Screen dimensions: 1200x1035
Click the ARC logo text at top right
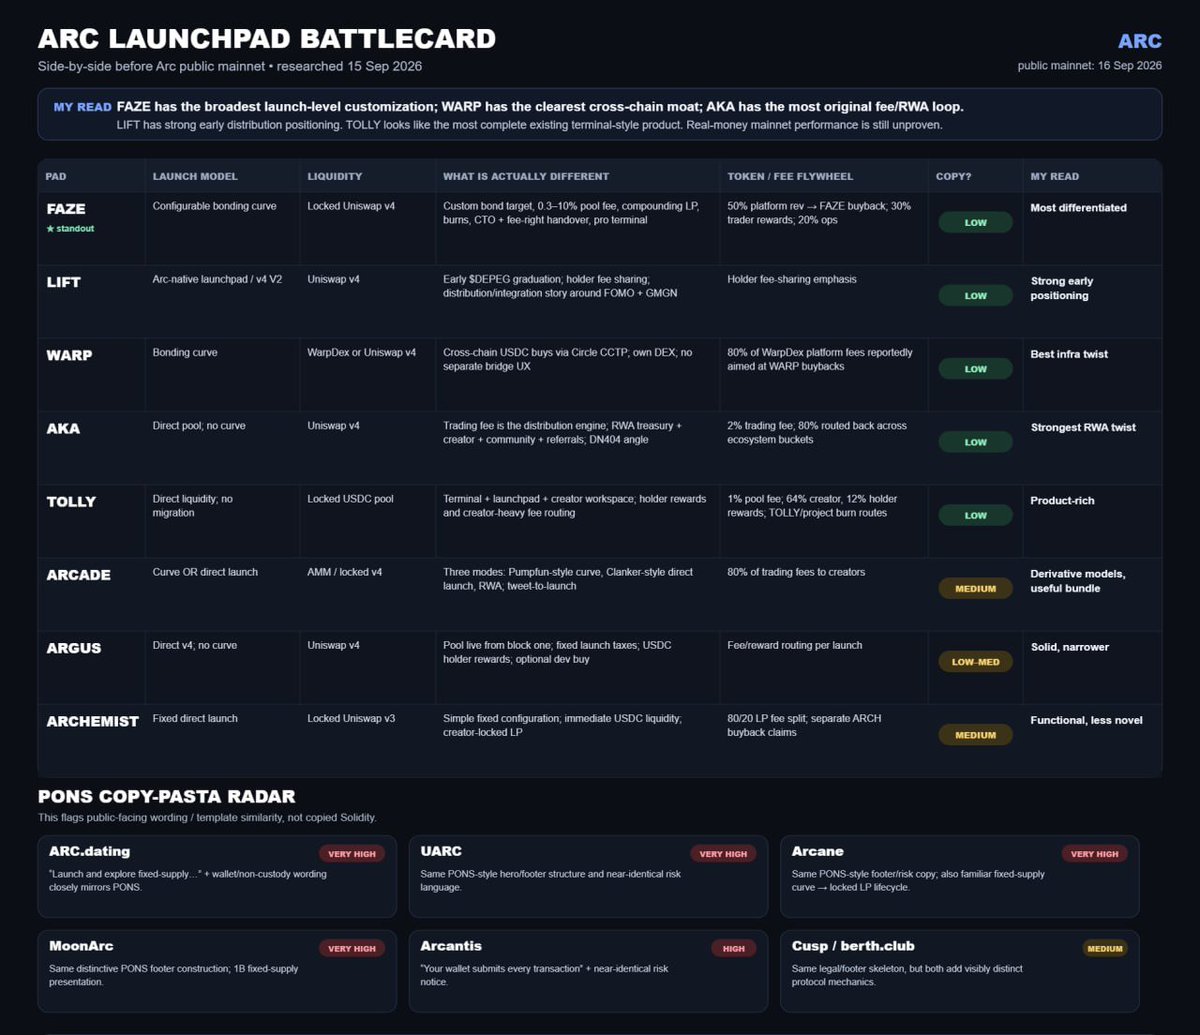click(1139, 41)
